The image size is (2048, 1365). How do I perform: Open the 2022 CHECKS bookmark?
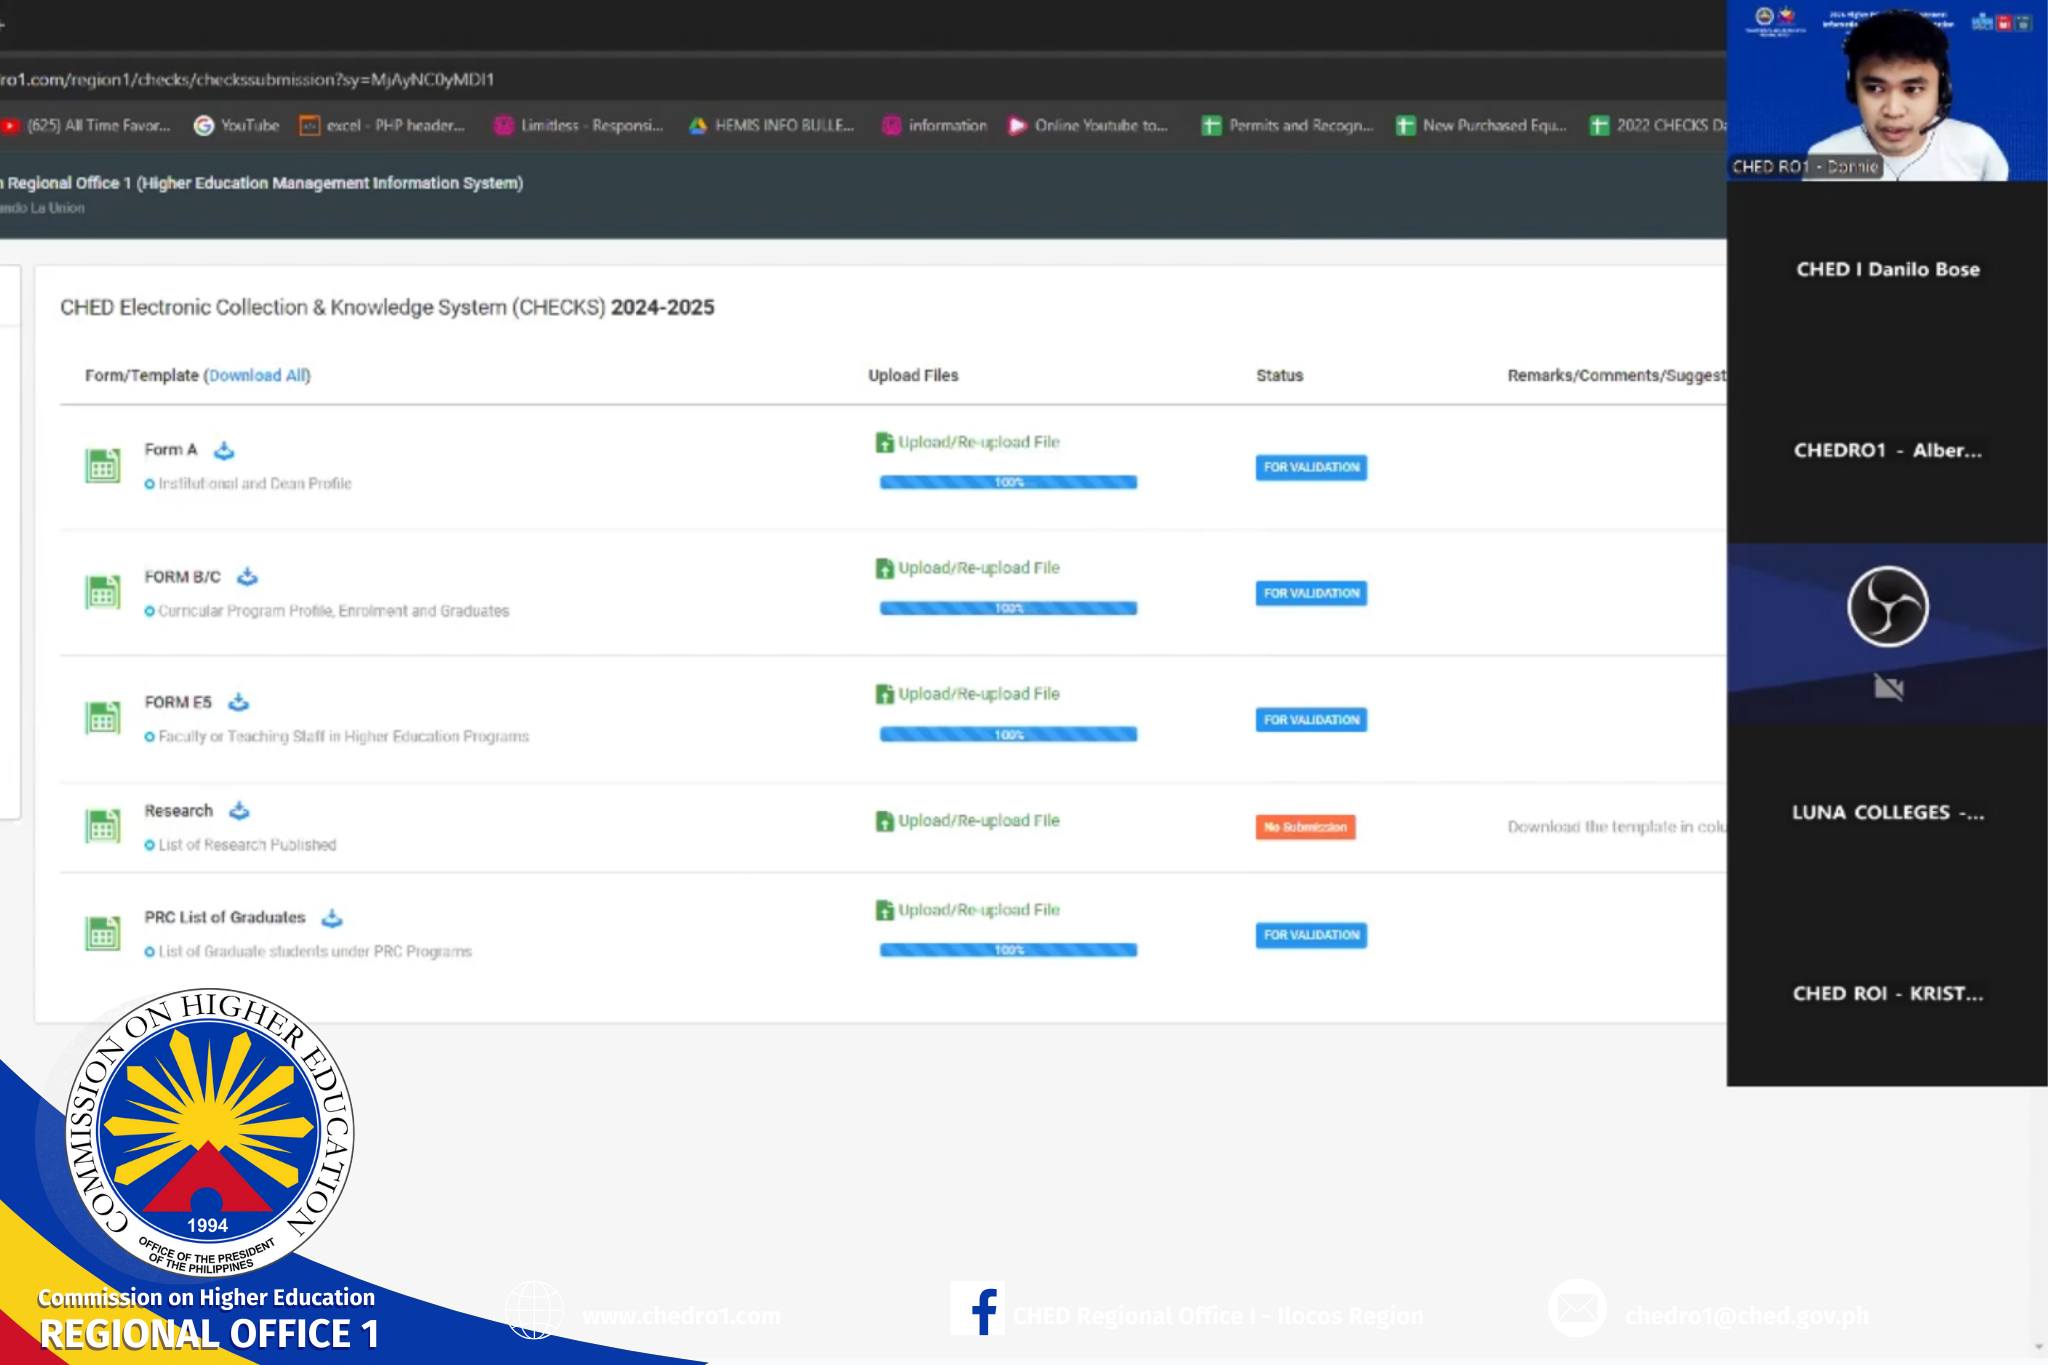(1658, 125)
